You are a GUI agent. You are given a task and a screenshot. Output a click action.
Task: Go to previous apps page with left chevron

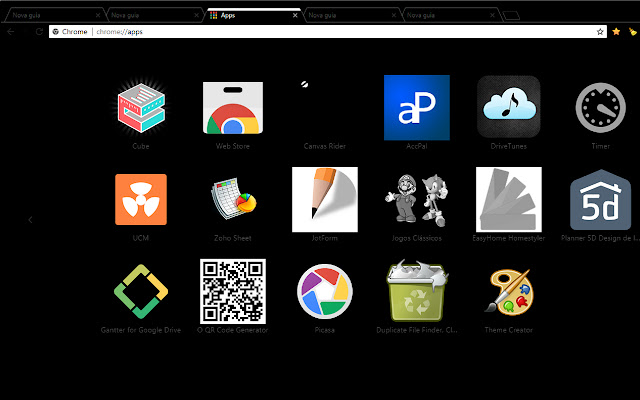click(x=30, y=220)
